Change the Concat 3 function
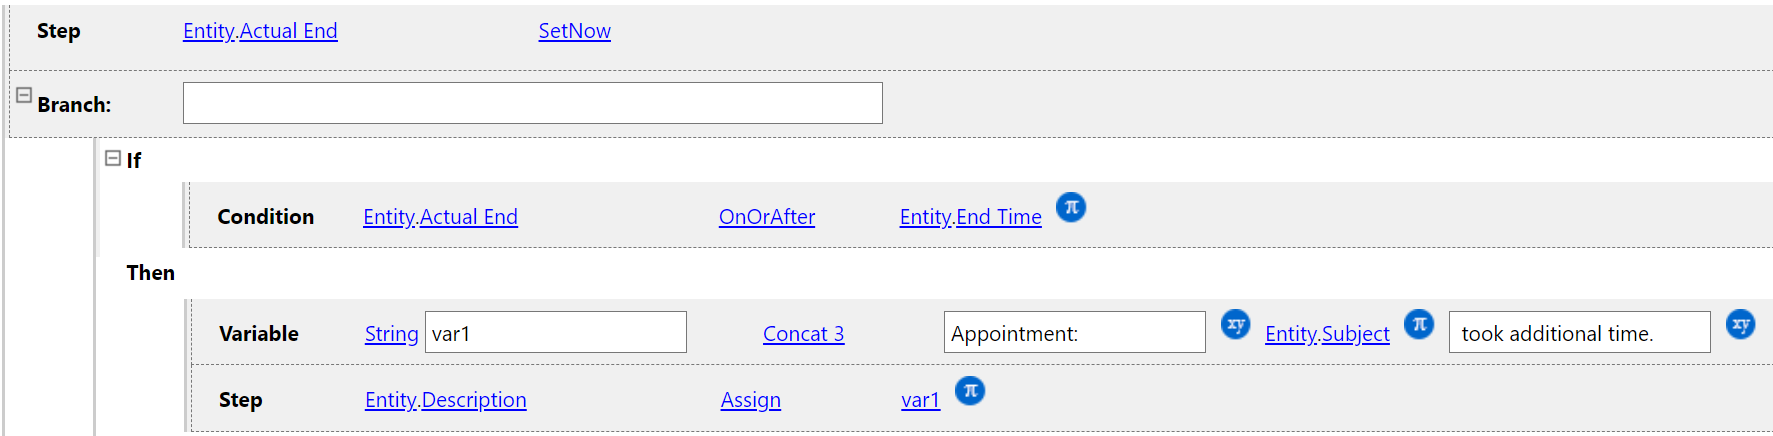The width and height of the screenshot is (1773, 436). (x=803, y=334)
